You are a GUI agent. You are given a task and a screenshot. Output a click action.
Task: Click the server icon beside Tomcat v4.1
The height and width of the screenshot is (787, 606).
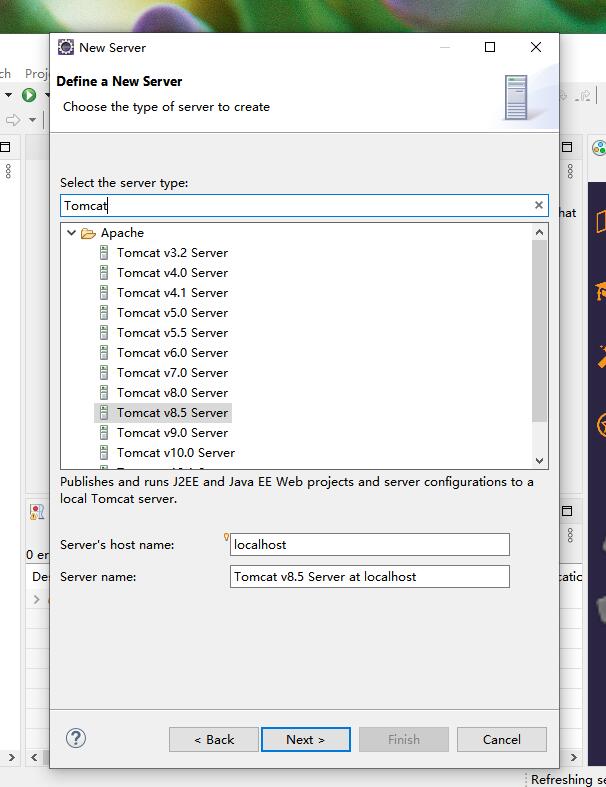click(x=104, y=293)
